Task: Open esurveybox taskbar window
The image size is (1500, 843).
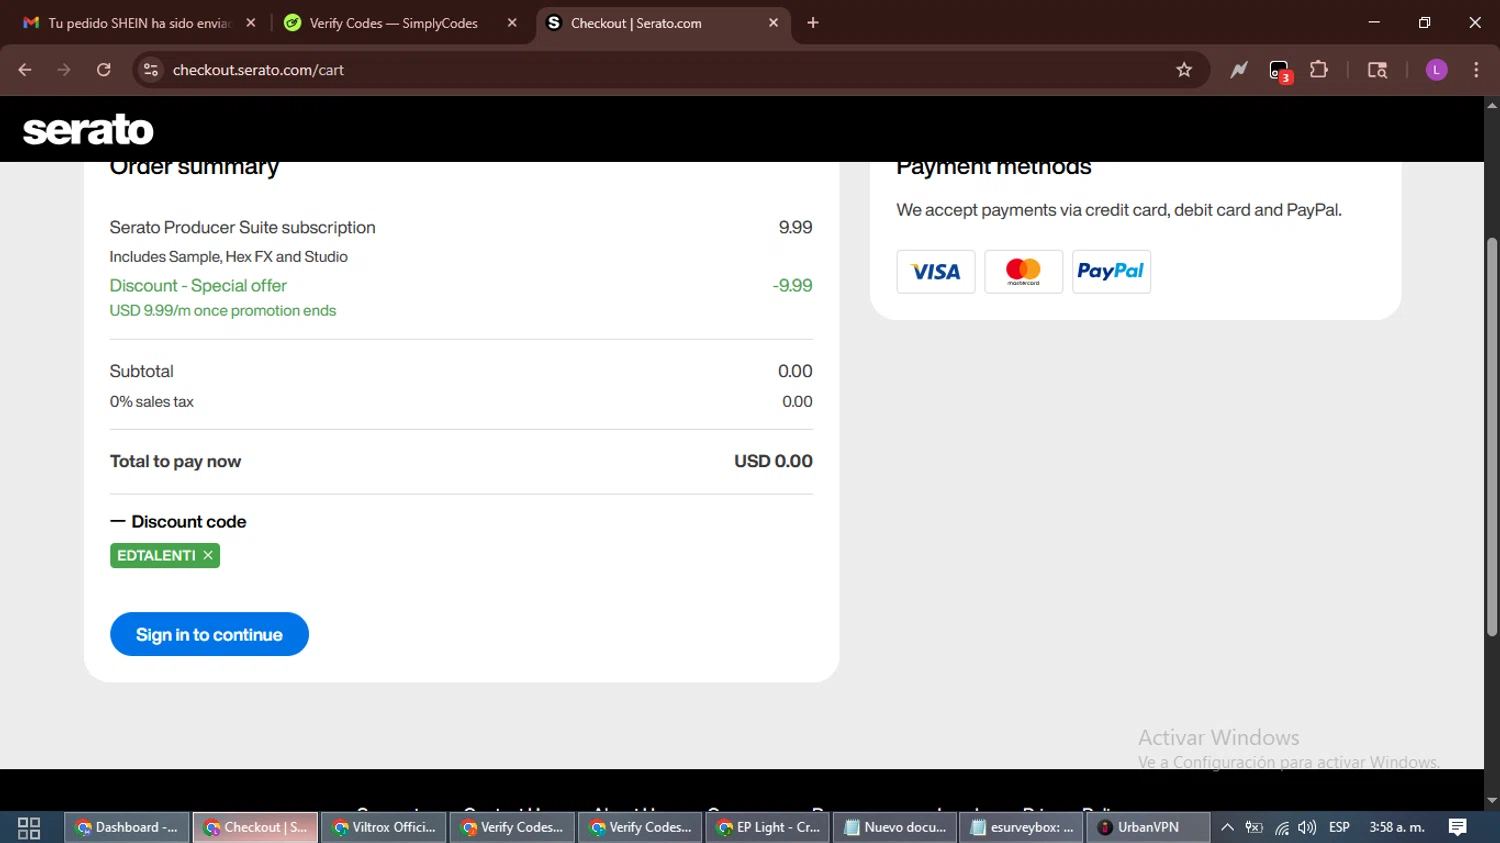Action: tap(1022, 828)
